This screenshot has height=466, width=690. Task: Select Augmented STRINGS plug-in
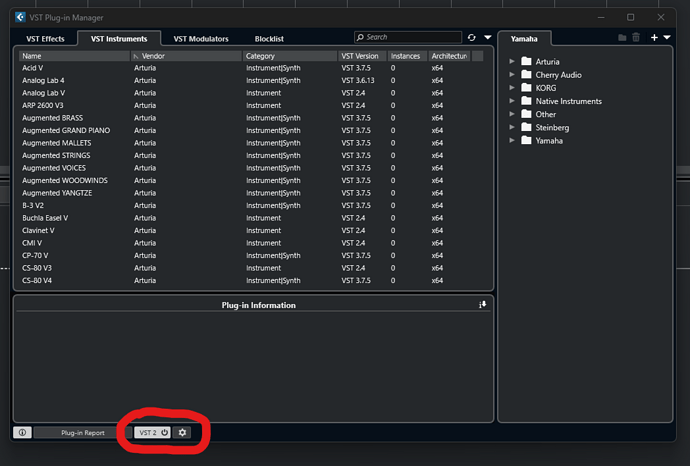click(x=252, y=155)
